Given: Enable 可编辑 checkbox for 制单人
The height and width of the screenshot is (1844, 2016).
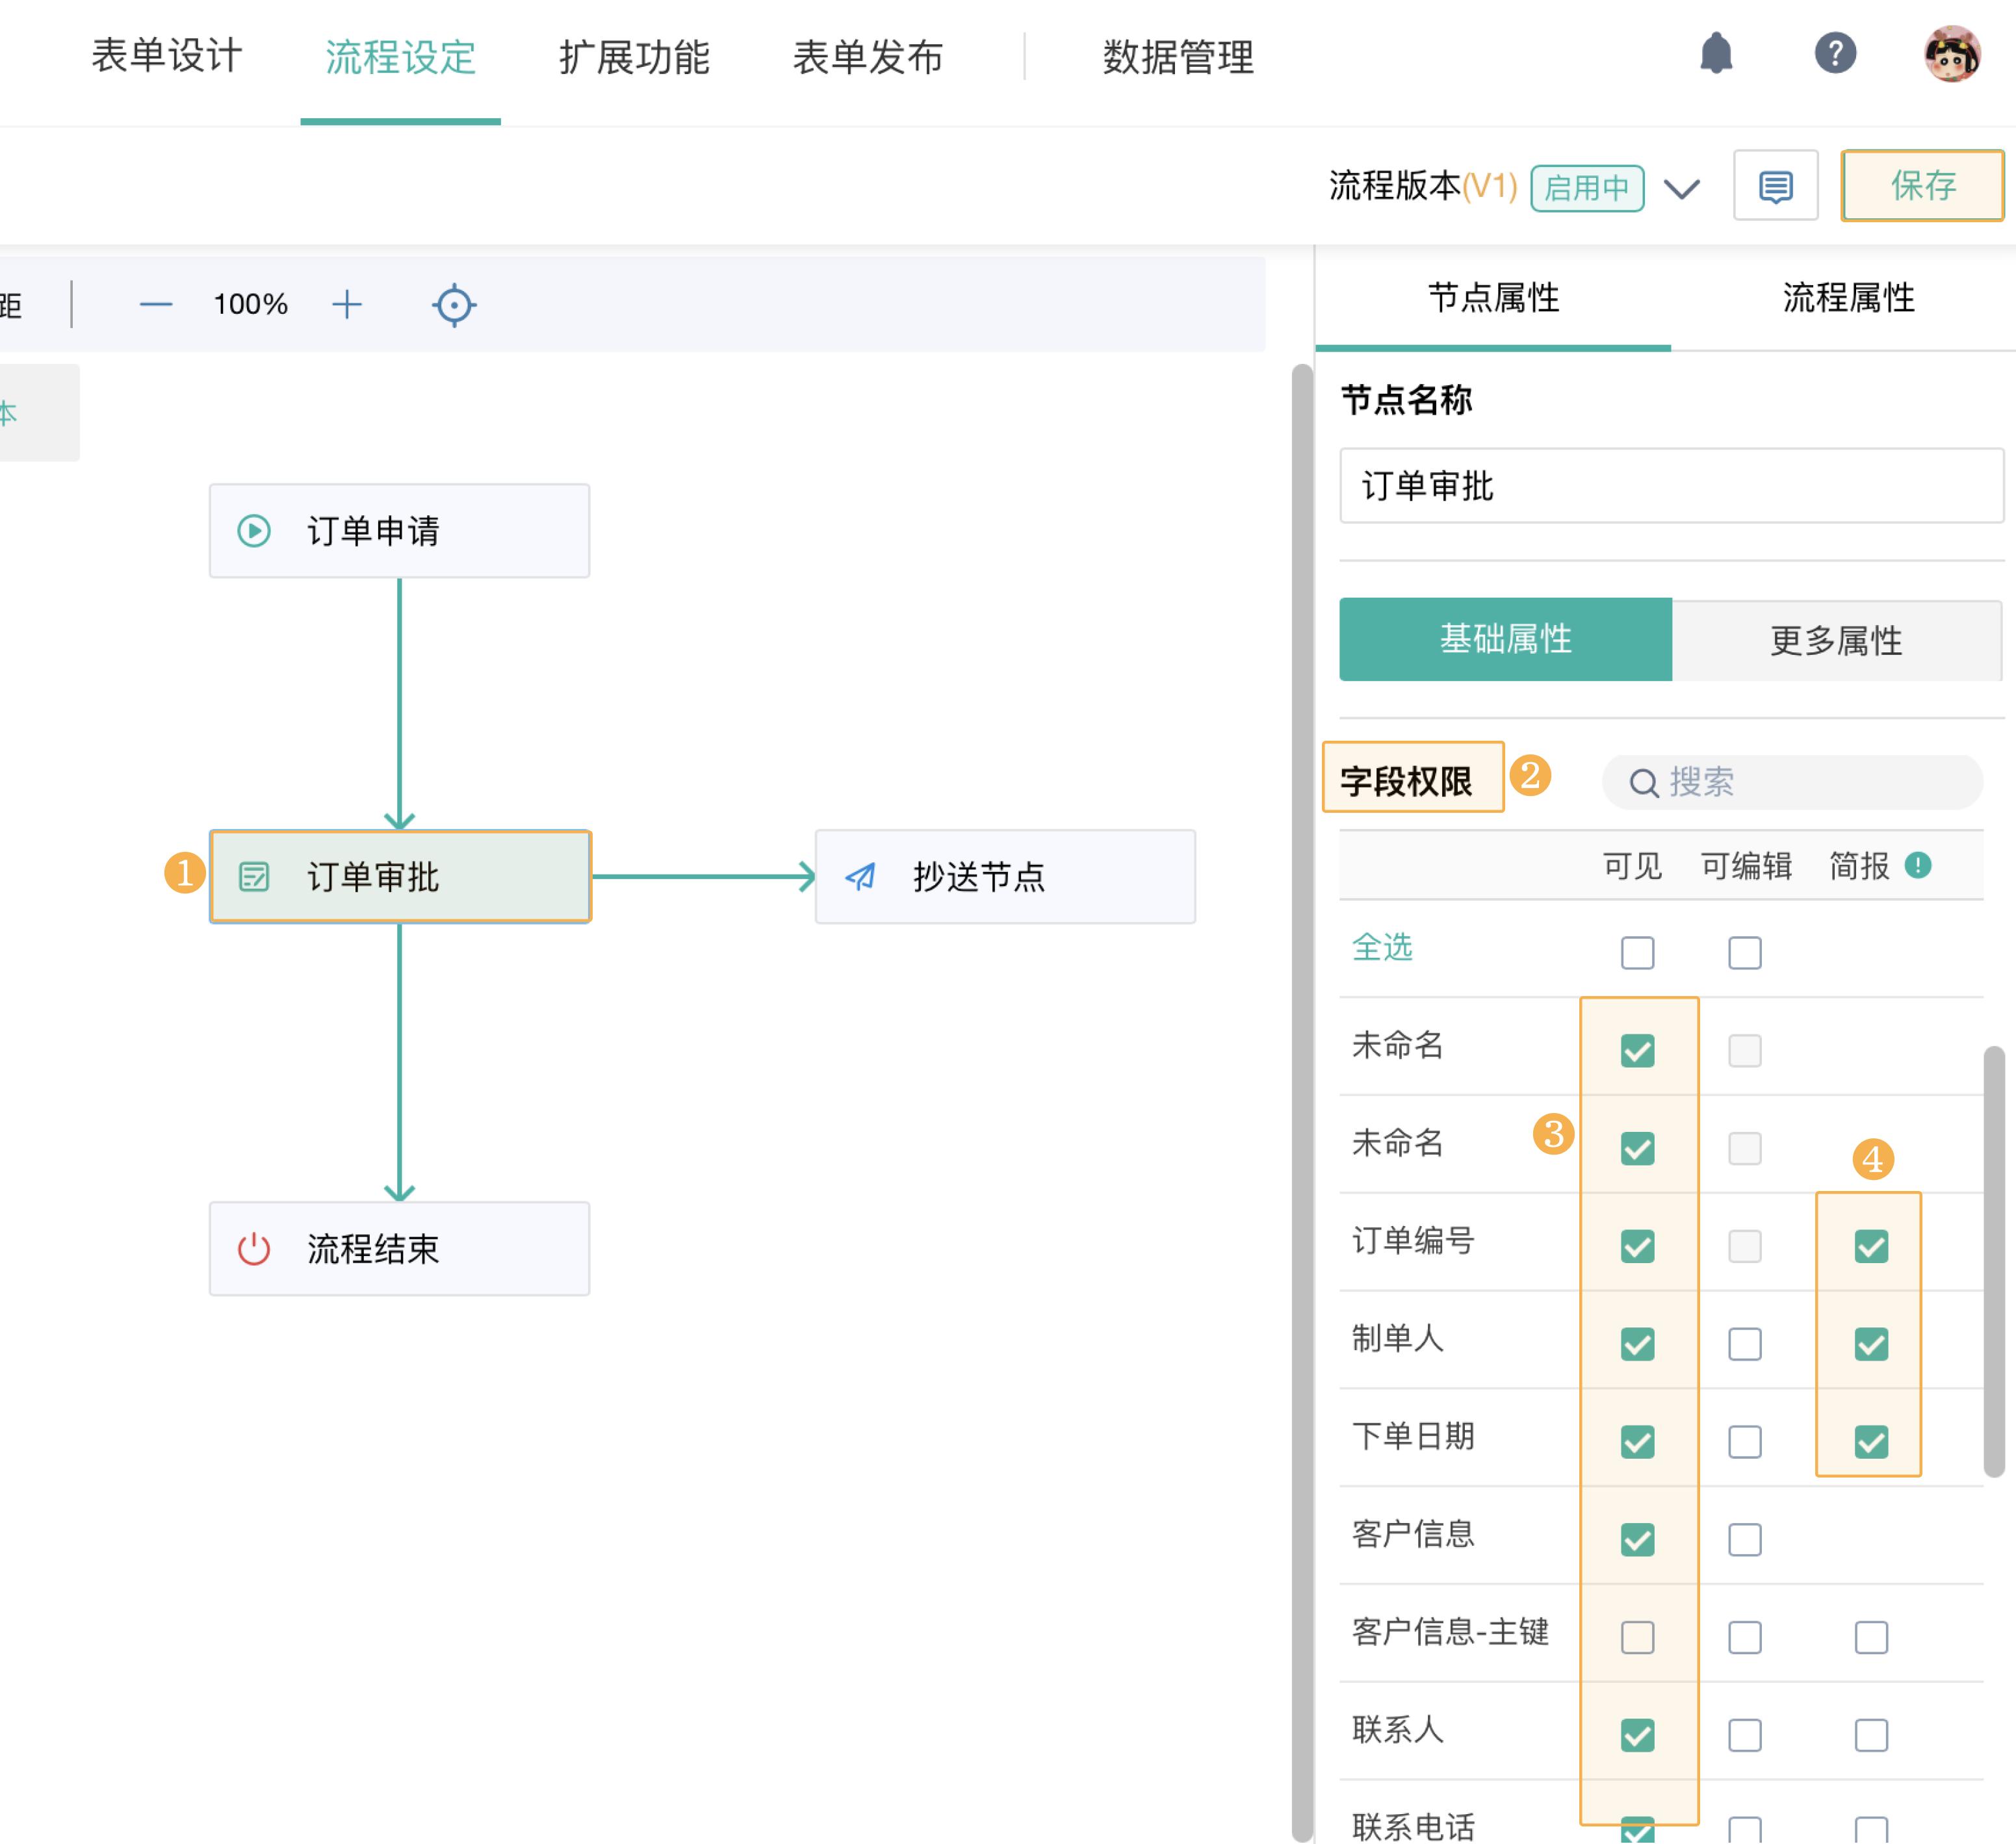Looking at the screenshot, I should [1745, 1343].
